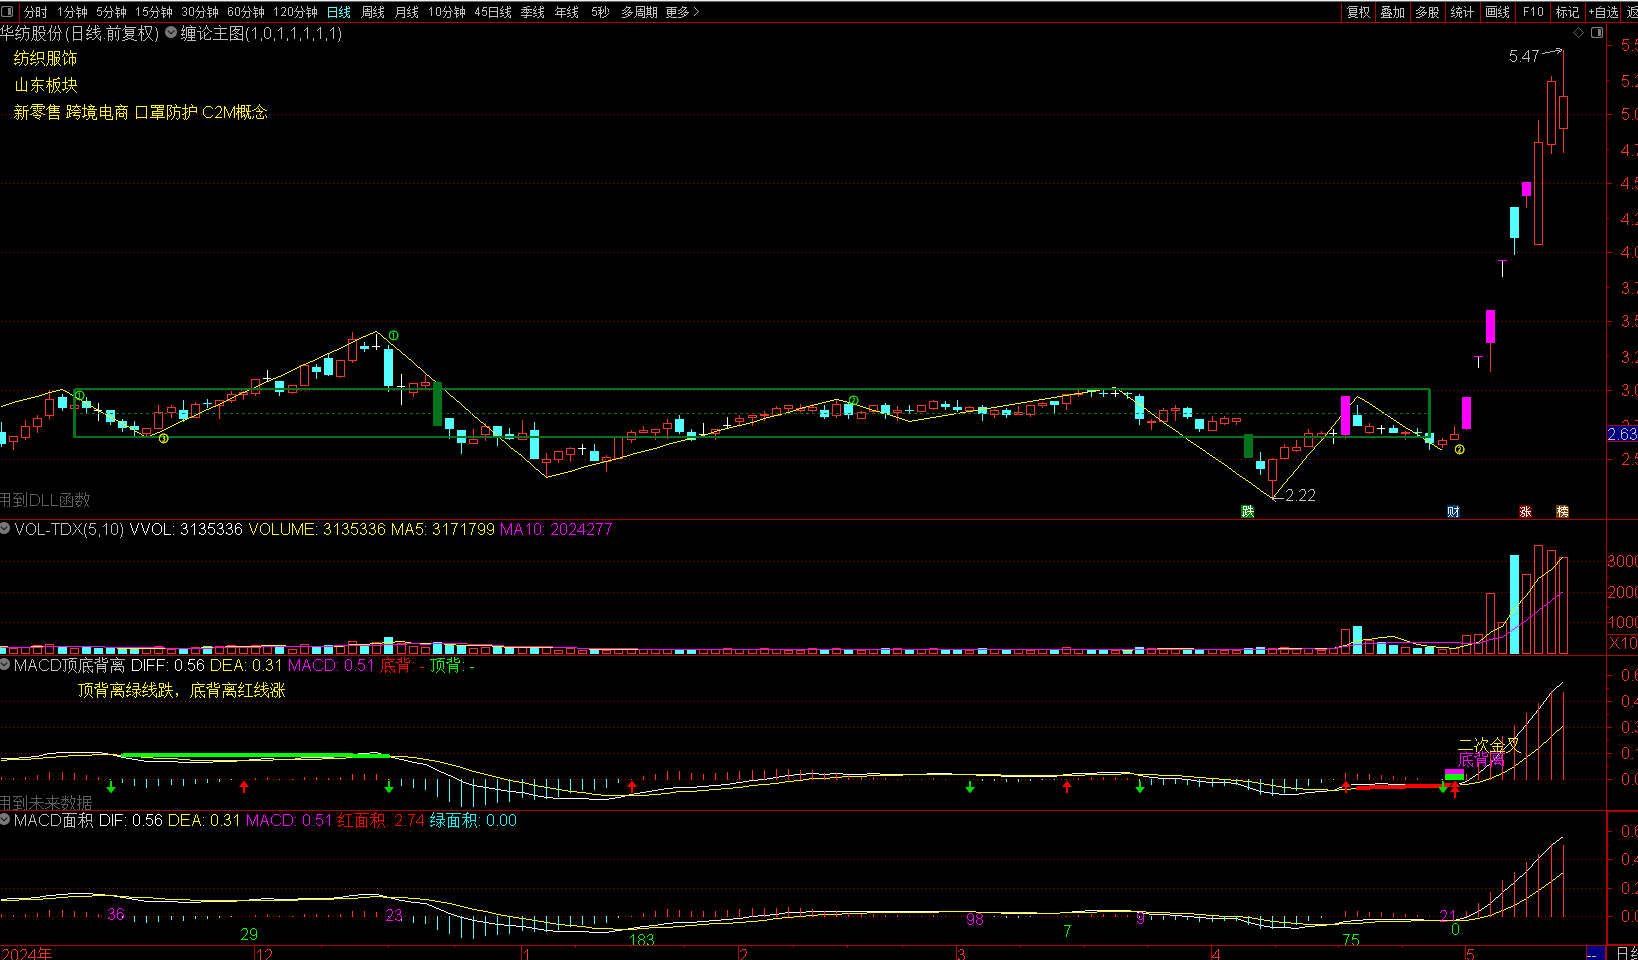Toggle the 画线 drawing tools
This screenshot has height=960, width=1638.
(1497, 12)
